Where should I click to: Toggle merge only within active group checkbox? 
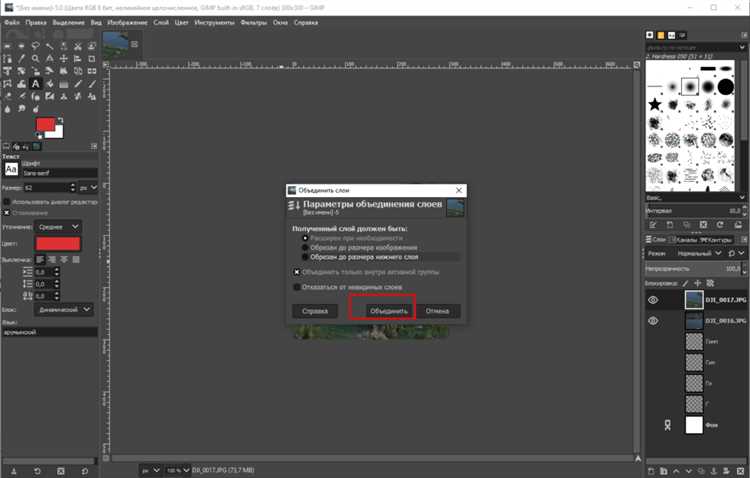(297, 272)
